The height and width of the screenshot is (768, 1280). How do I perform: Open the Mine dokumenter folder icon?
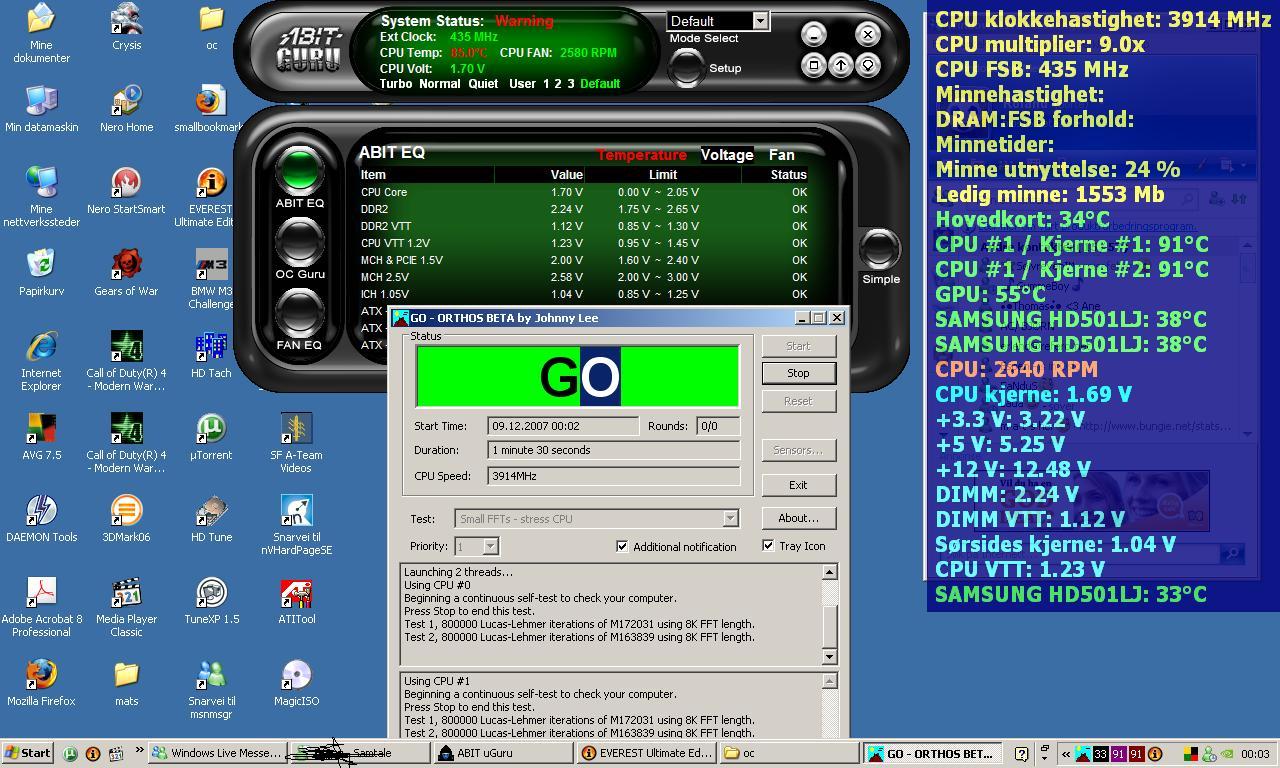coord(41,33)
